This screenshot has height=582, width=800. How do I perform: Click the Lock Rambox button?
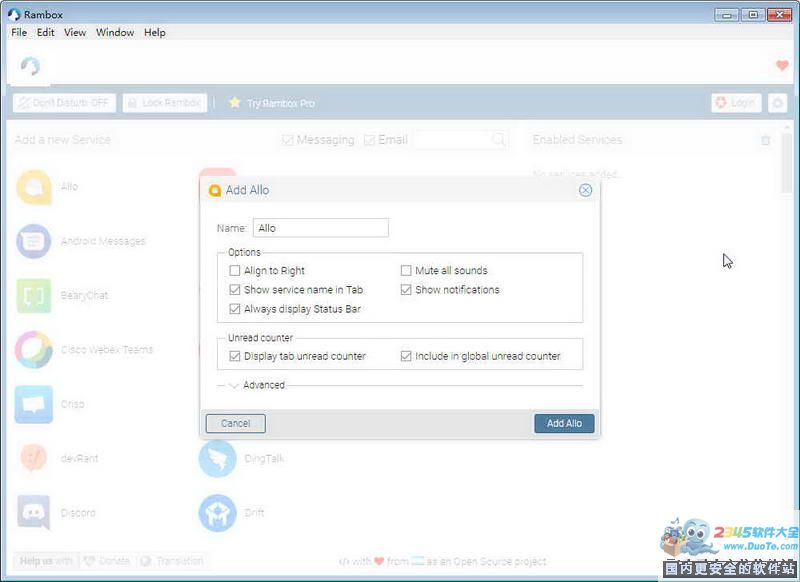coord(165,103)
